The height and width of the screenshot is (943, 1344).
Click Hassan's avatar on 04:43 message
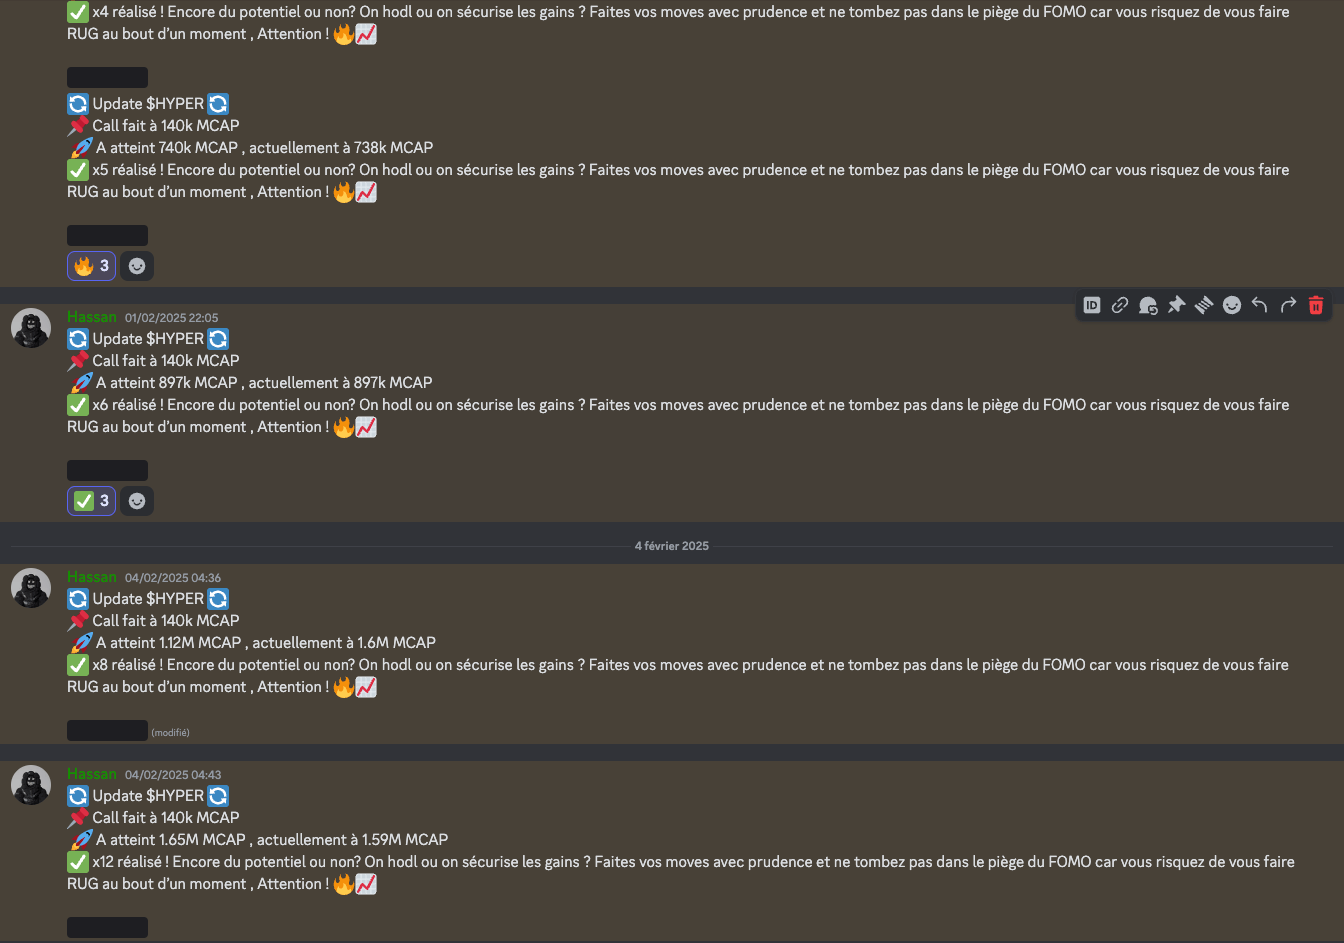(31, 785)
